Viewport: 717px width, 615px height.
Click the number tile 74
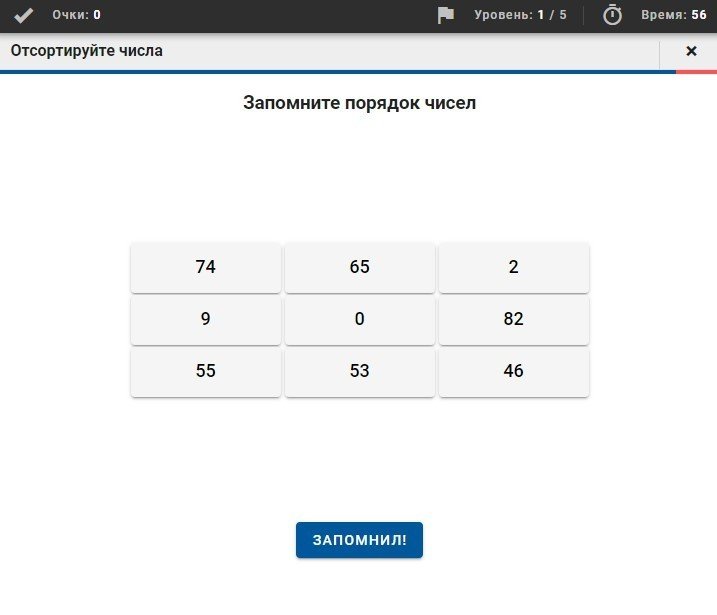205,267
